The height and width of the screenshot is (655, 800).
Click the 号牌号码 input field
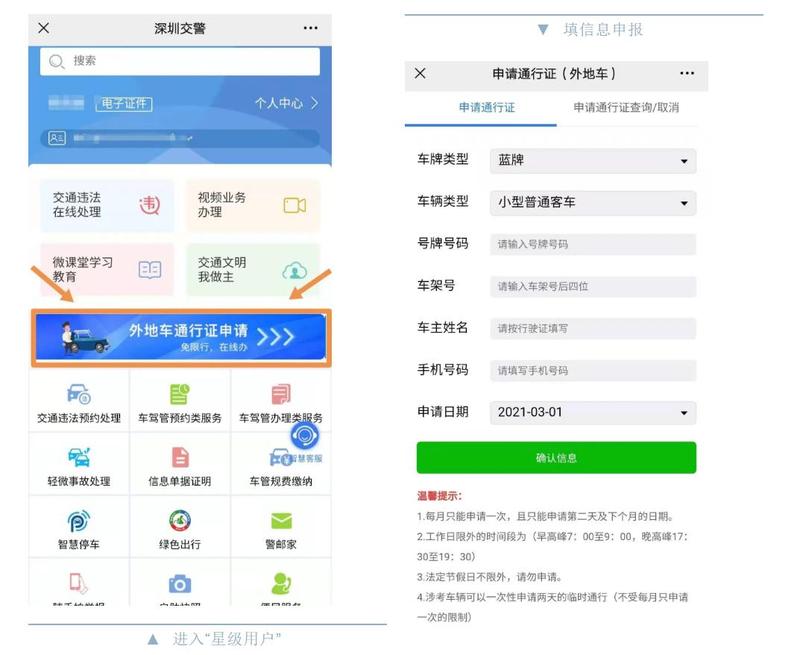(x=593, y=244)
